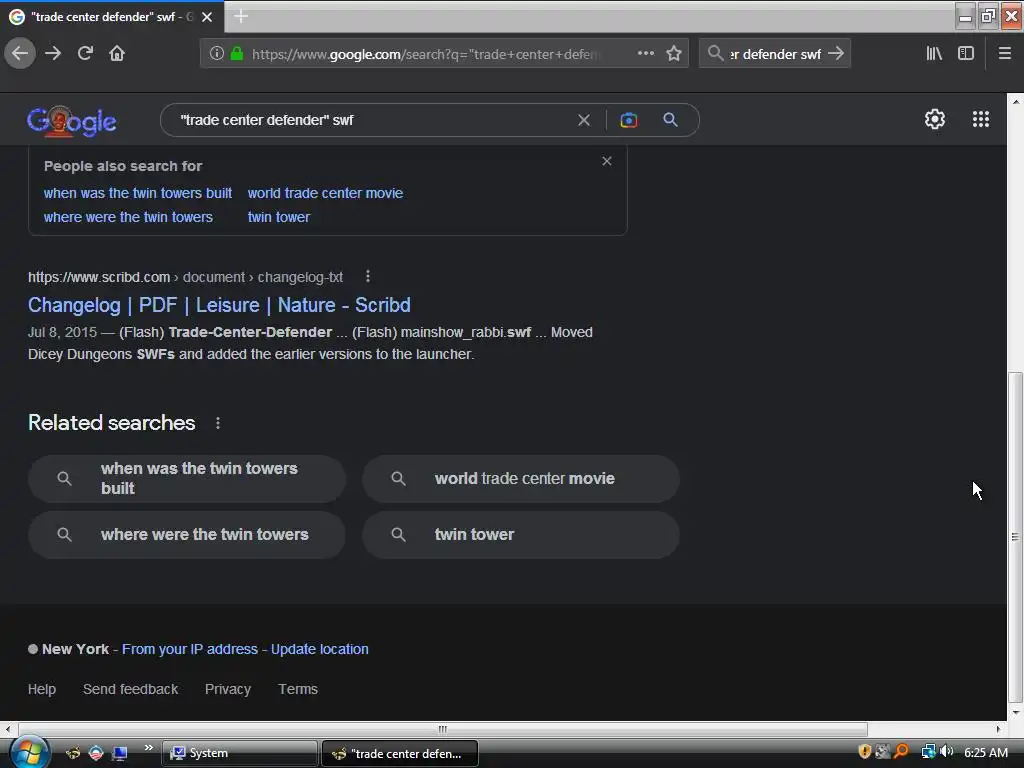The width and height of the screenshot is (1024, 768).
Task: Open the Terms footer link
Action: tap(298, 689)
